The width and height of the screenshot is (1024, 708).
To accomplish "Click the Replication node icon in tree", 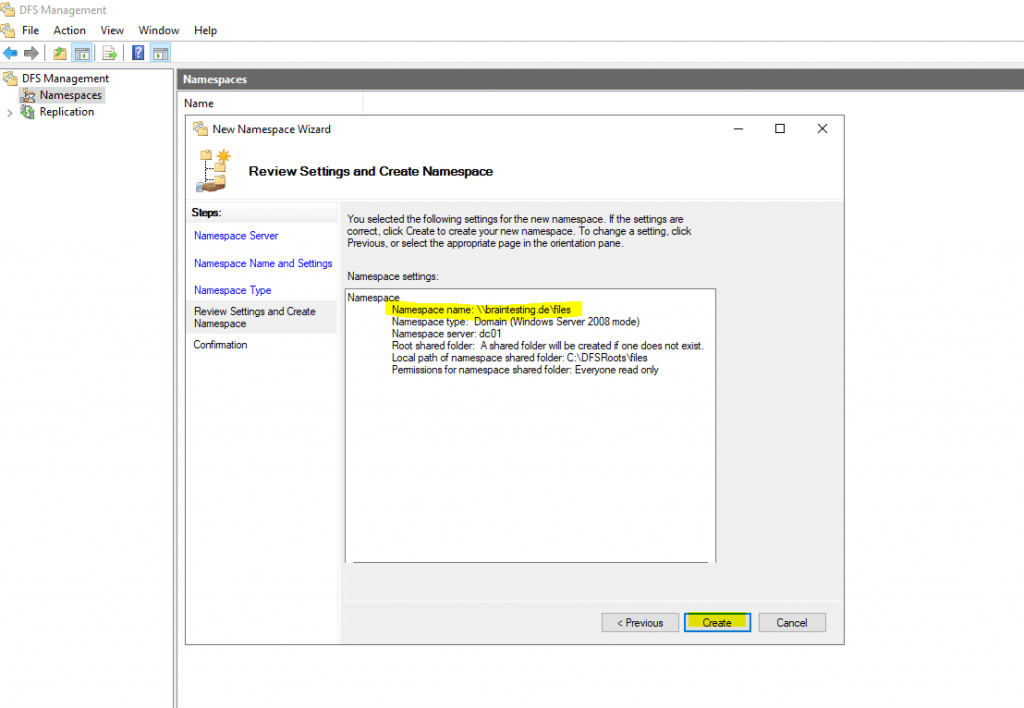I will [28, 112].
